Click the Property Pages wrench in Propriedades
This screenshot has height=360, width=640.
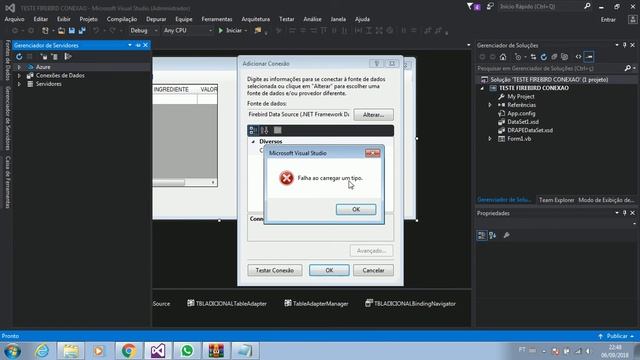pos(507,235)
